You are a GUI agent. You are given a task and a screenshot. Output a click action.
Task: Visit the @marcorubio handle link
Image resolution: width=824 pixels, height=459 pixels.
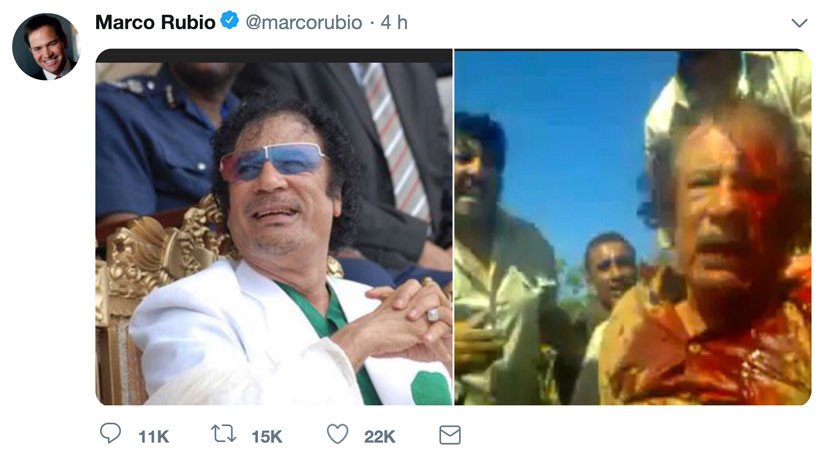tap(304, 23)
